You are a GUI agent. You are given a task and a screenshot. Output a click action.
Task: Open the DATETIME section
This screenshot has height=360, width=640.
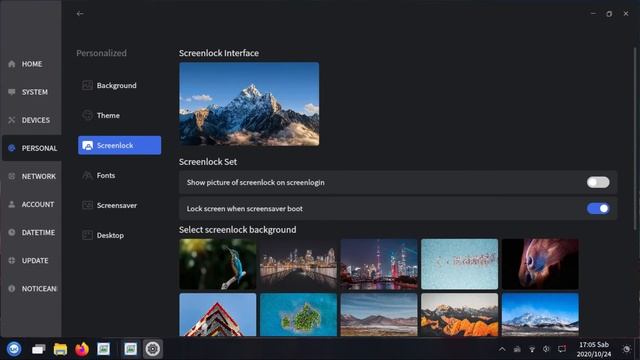(x=31, y=233)
